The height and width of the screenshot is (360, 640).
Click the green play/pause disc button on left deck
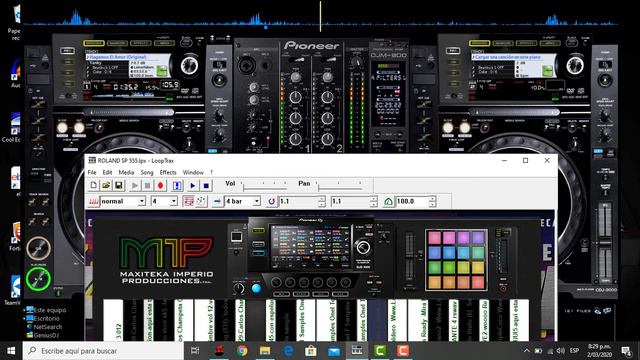coord(38,279)
